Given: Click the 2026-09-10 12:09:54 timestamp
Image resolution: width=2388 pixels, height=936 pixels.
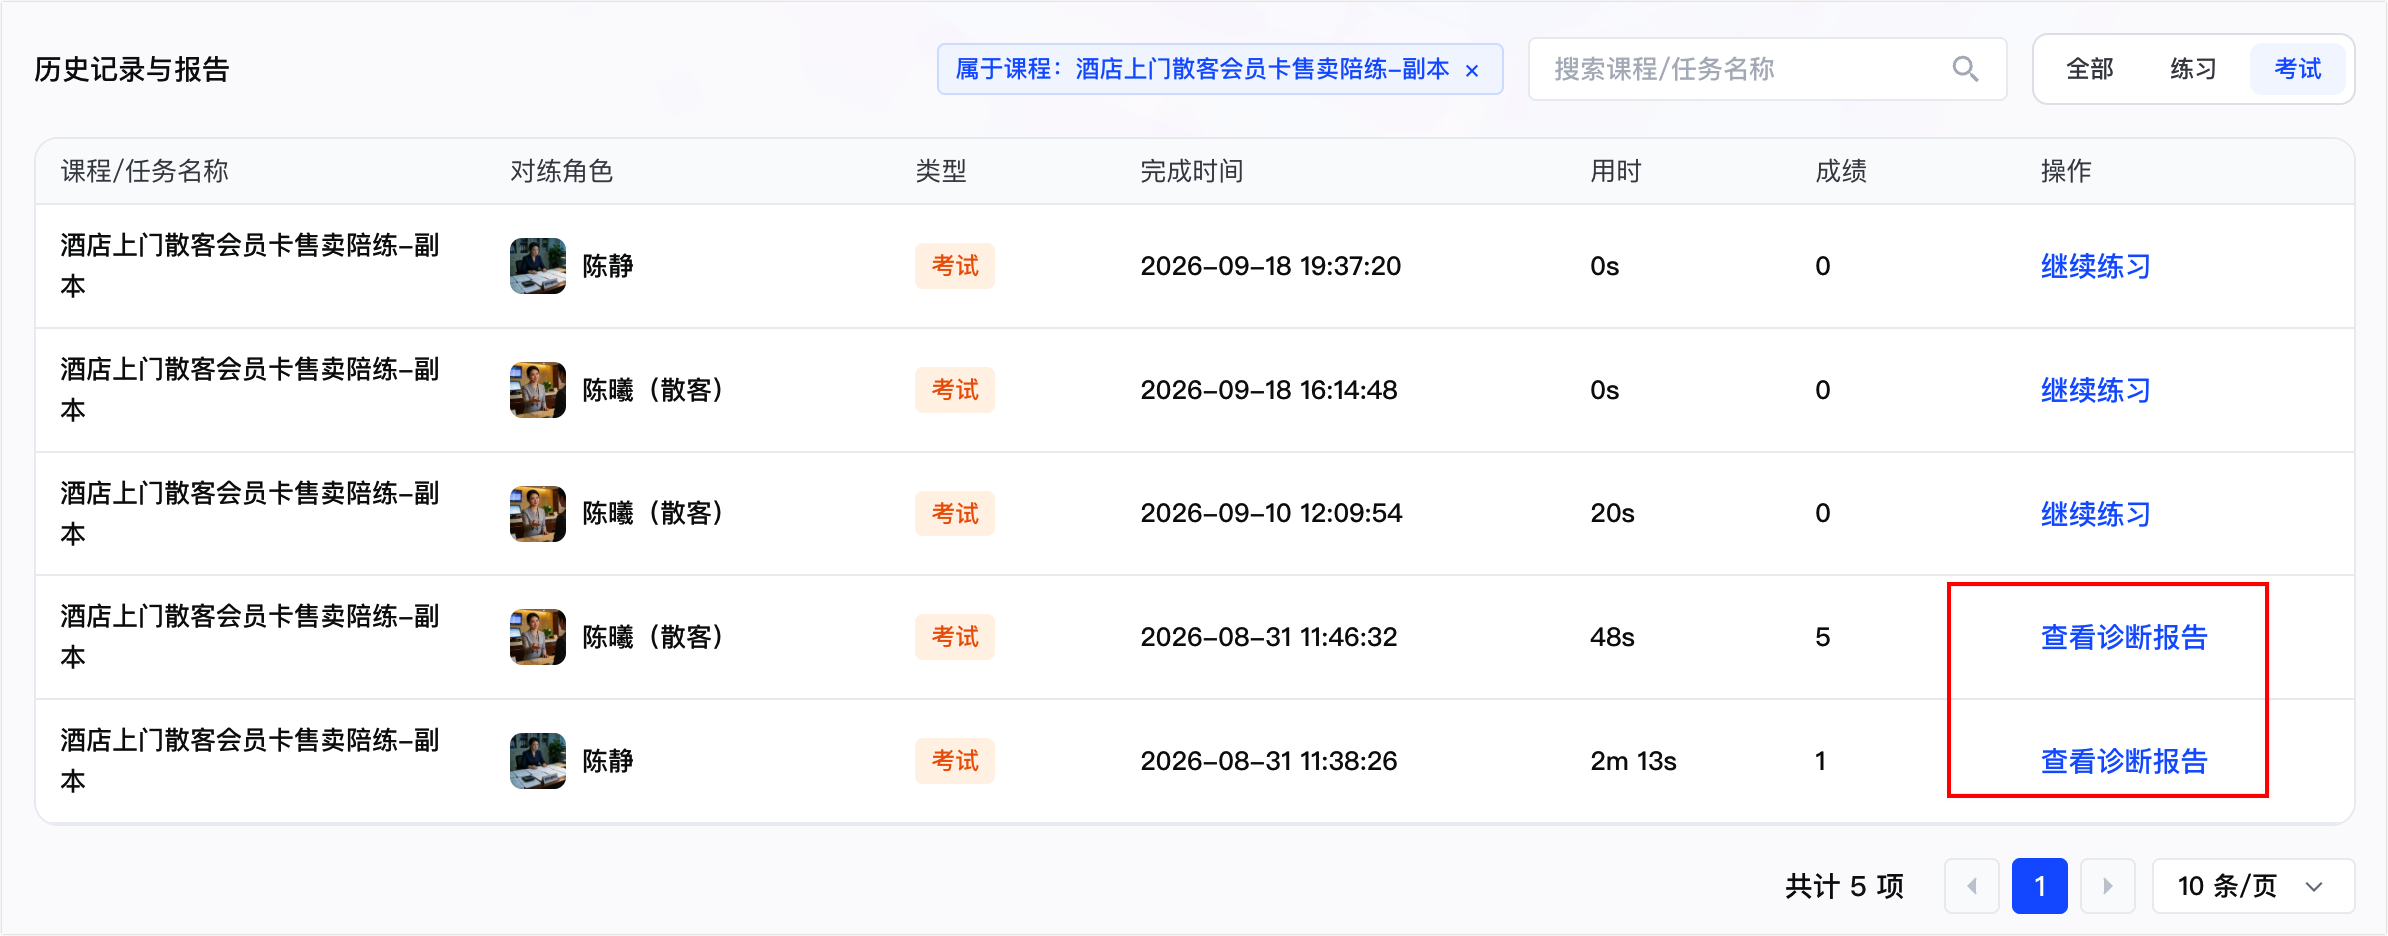Looking at the screenshot, I should coord(1271,514).
